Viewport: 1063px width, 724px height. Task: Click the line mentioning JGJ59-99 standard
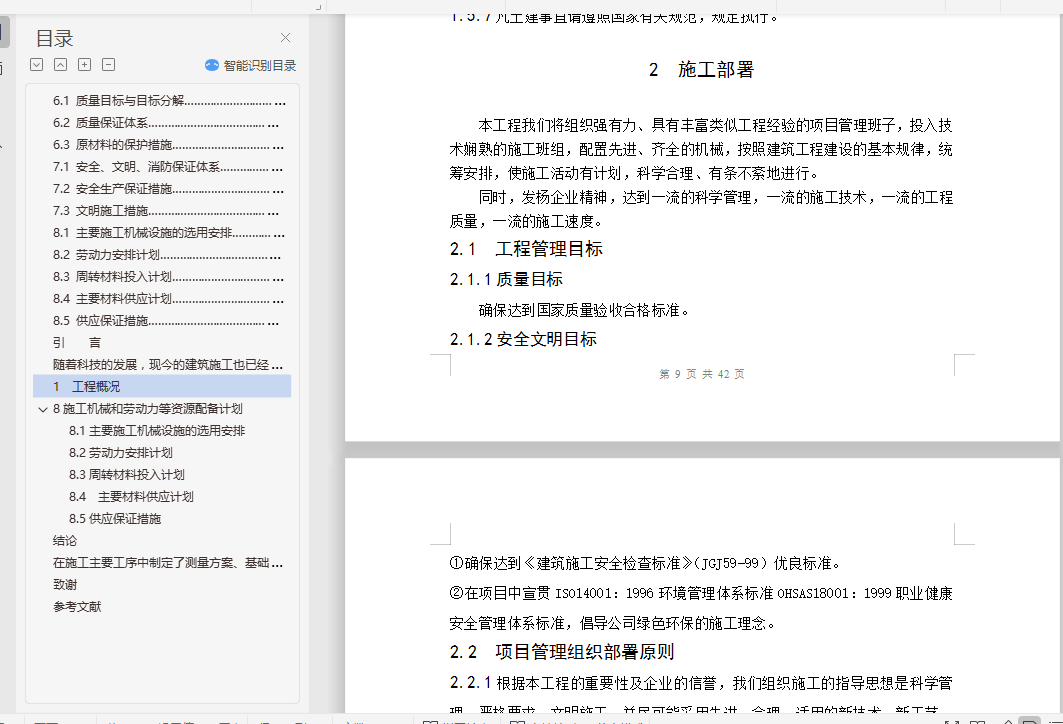646,563
